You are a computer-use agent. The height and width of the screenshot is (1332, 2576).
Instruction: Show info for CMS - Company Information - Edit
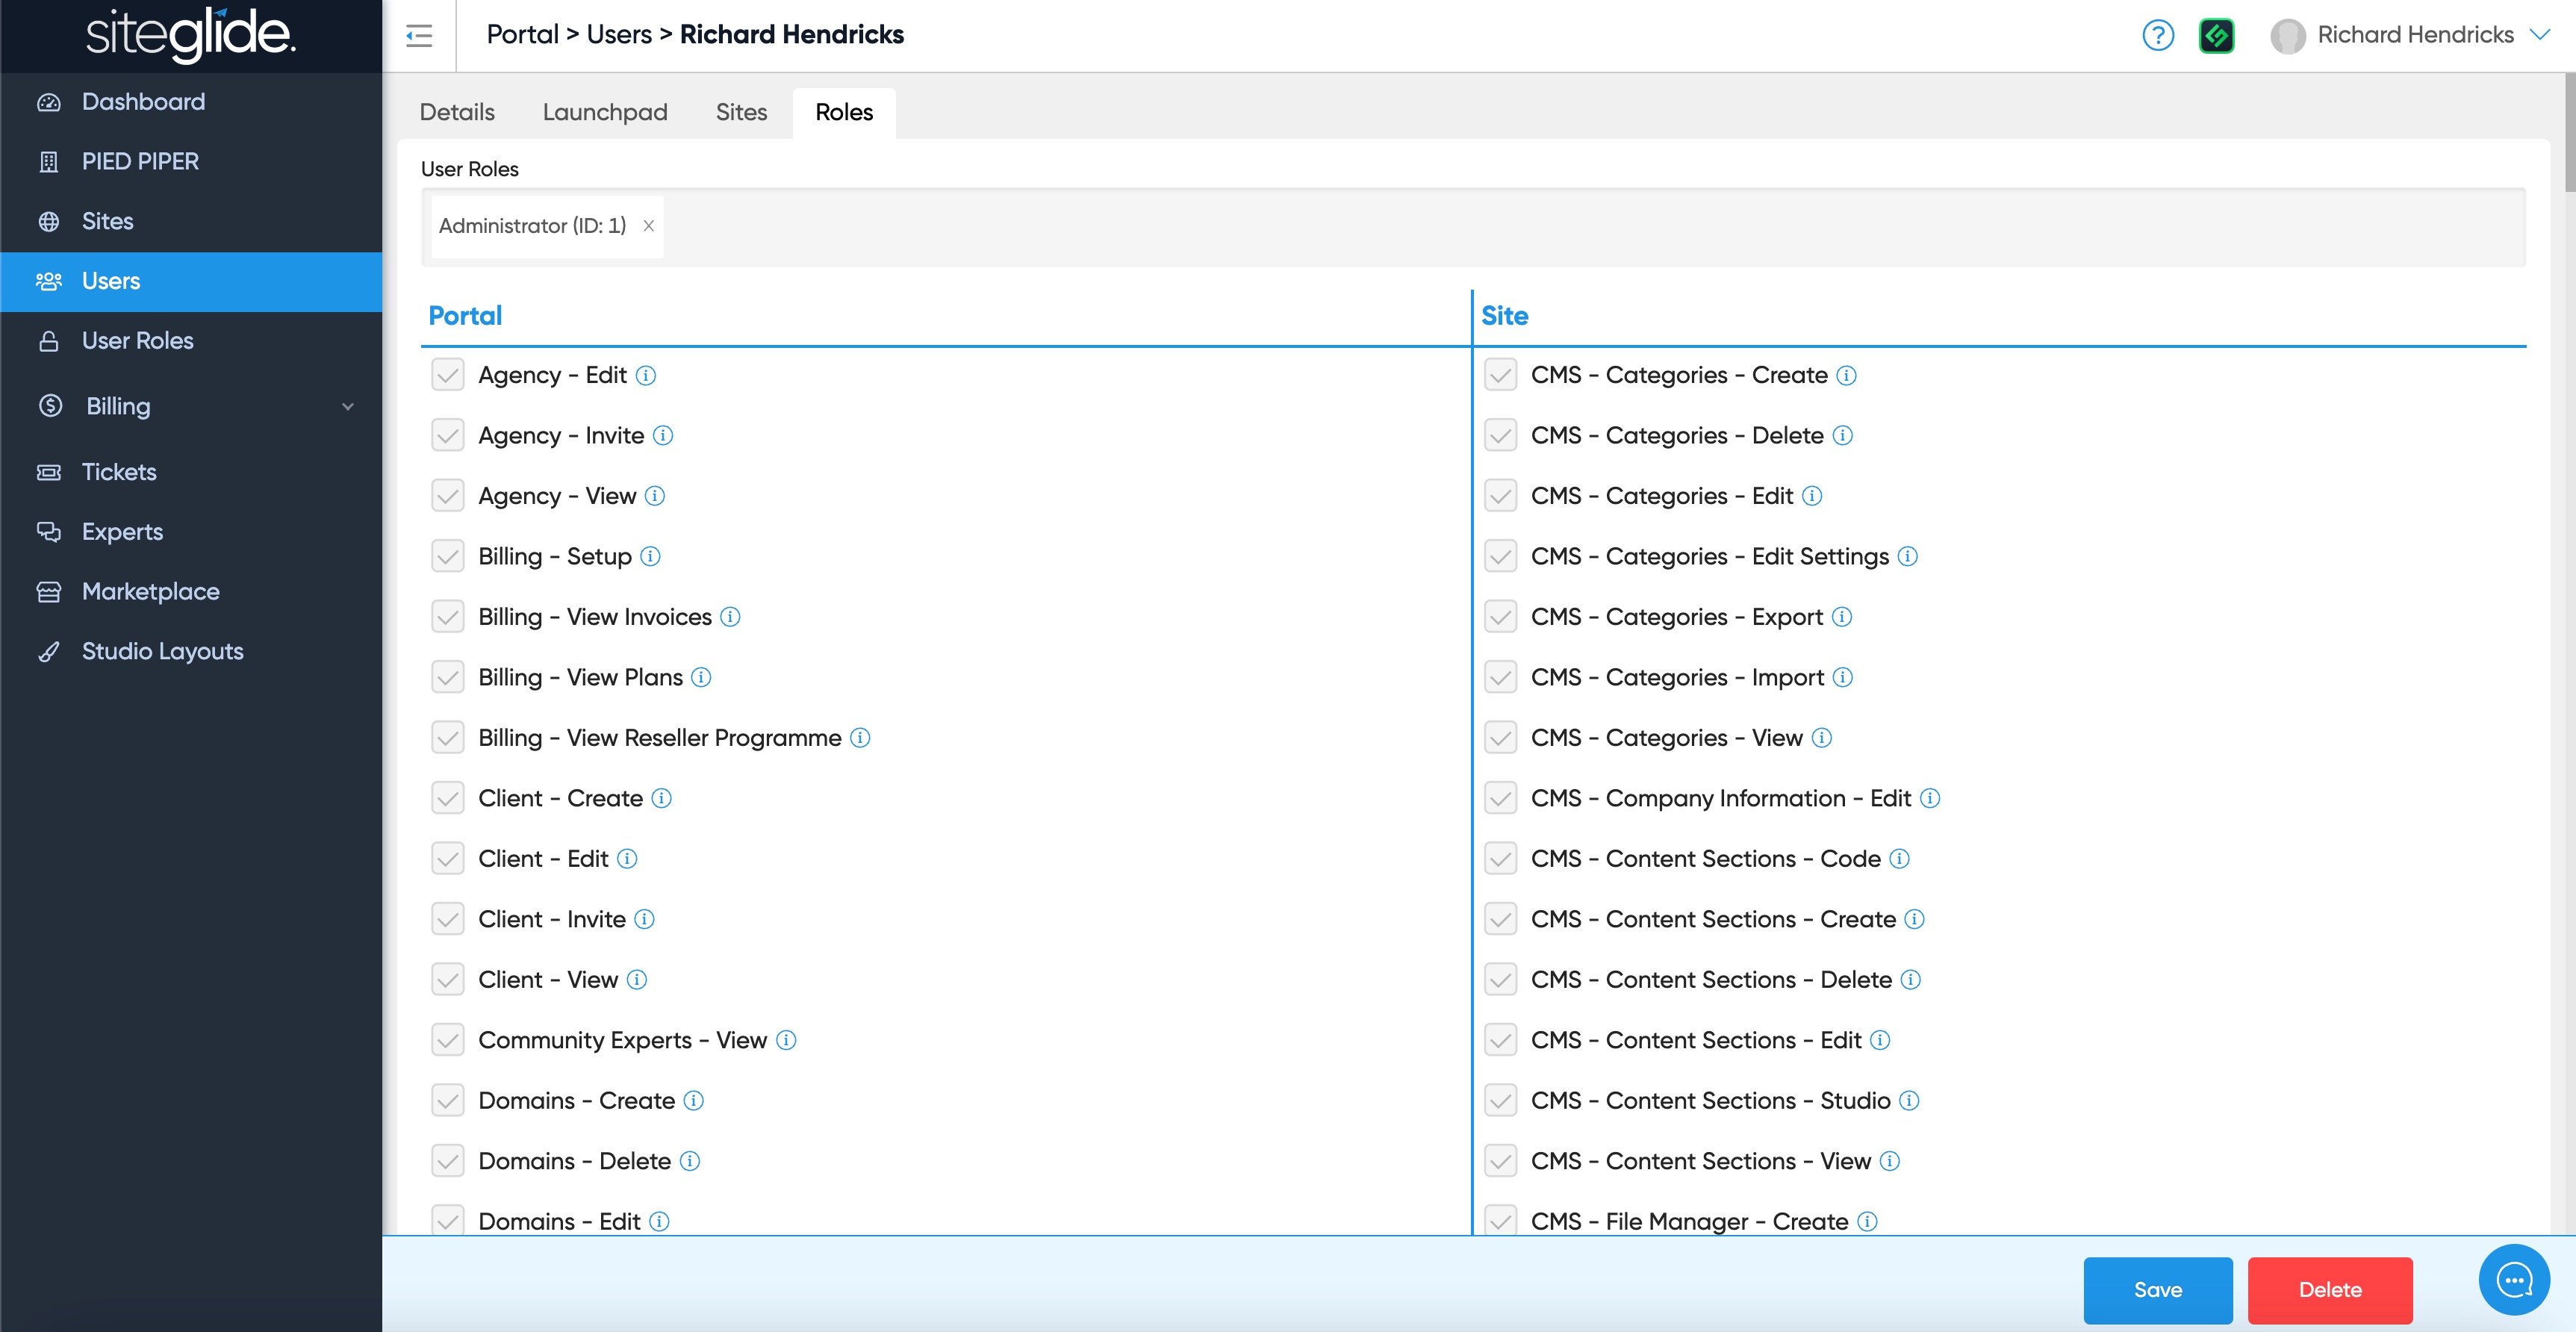pyautogui.click(x=1930, y=798)
